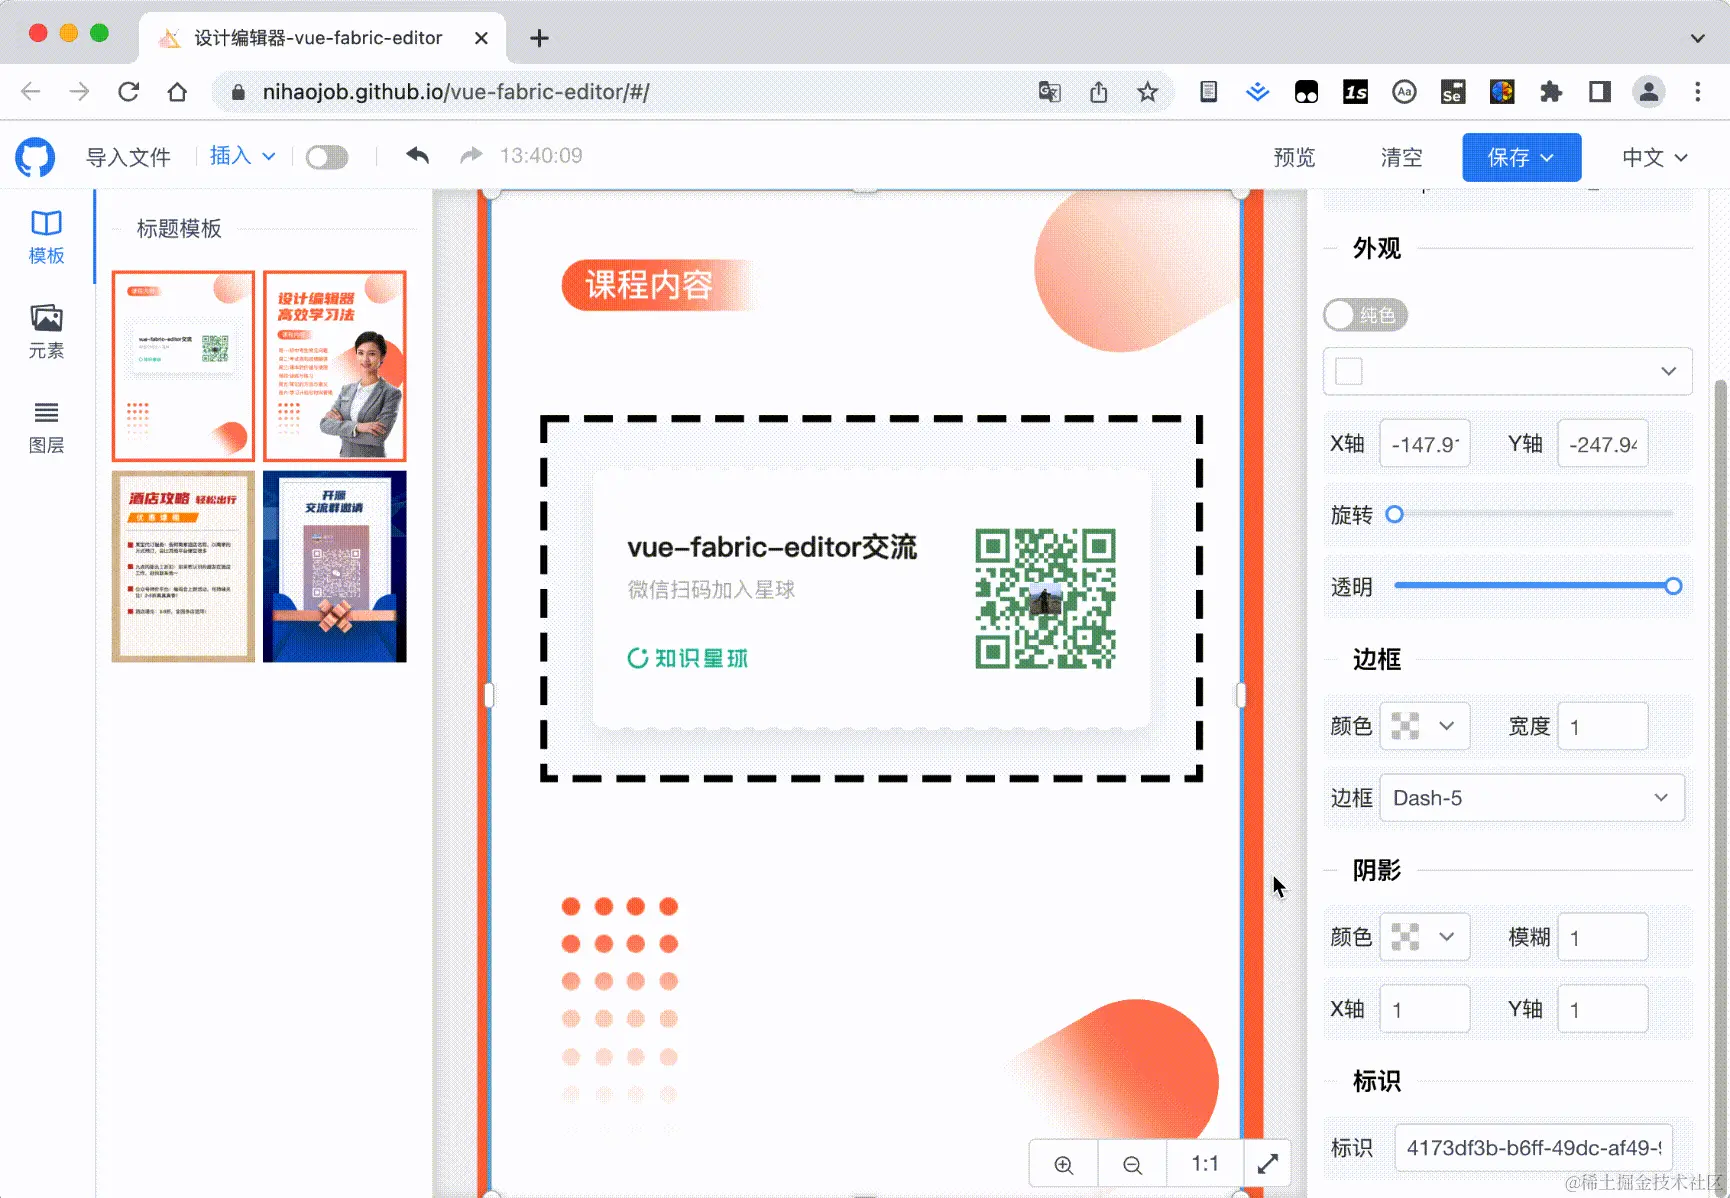Click the QR code image on canvas

pos(1045,598)
